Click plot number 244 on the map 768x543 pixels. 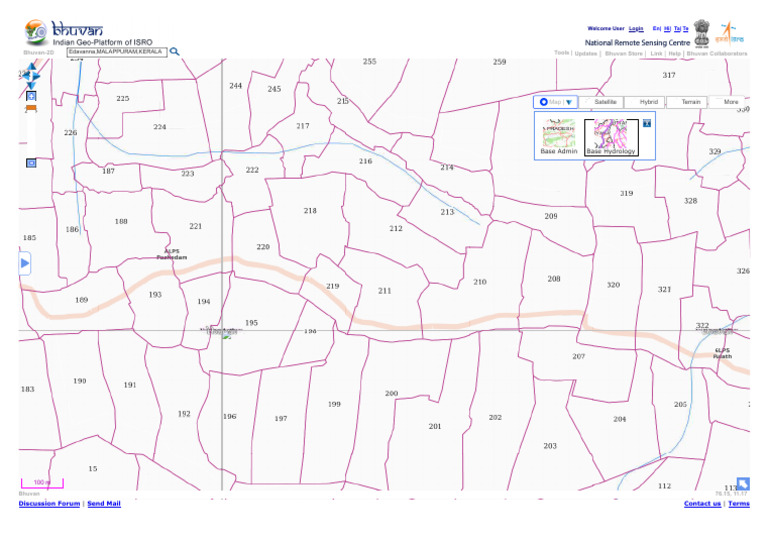(236, 86)
